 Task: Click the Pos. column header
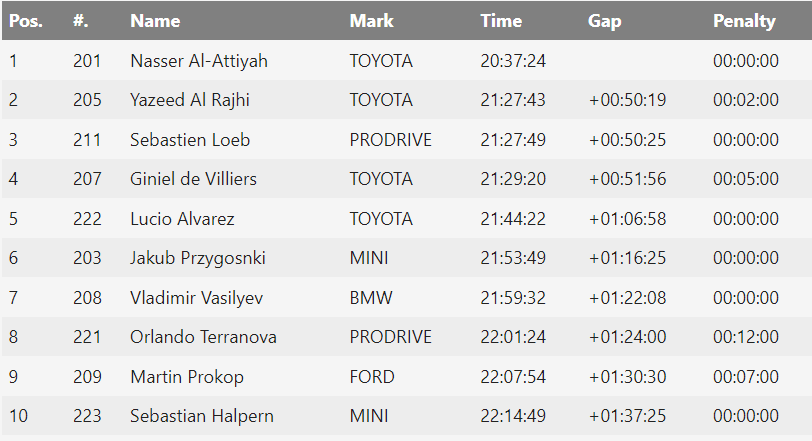point(26,21)
